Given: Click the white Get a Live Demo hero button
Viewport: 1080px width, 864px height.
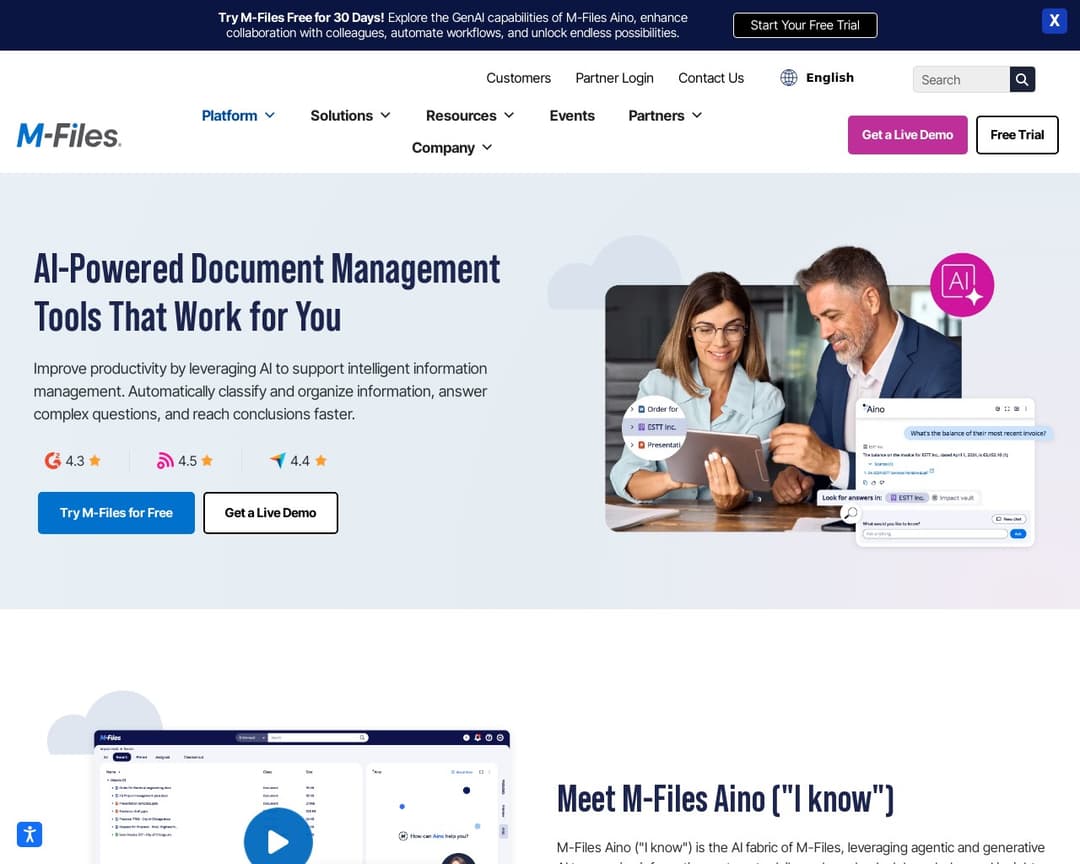Looking at the screenshot, I should (x=271, y=513).
